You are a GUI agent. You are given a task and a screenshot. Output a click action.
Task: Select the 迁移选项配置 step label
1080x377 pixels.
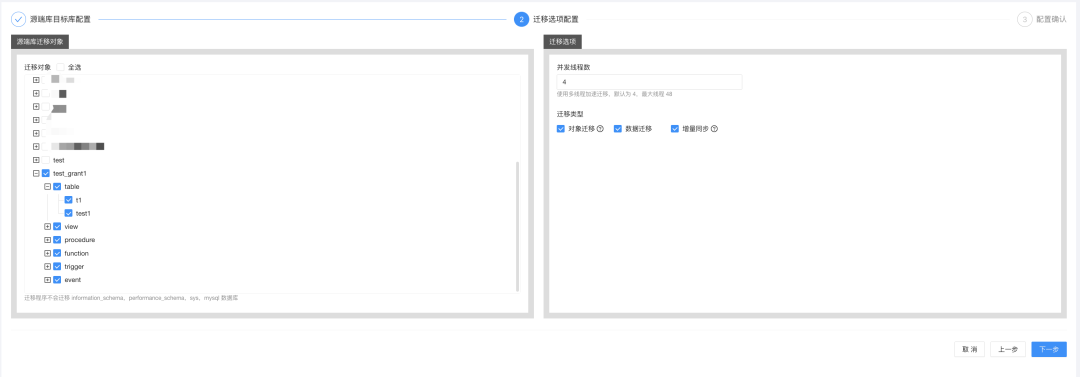556,19
